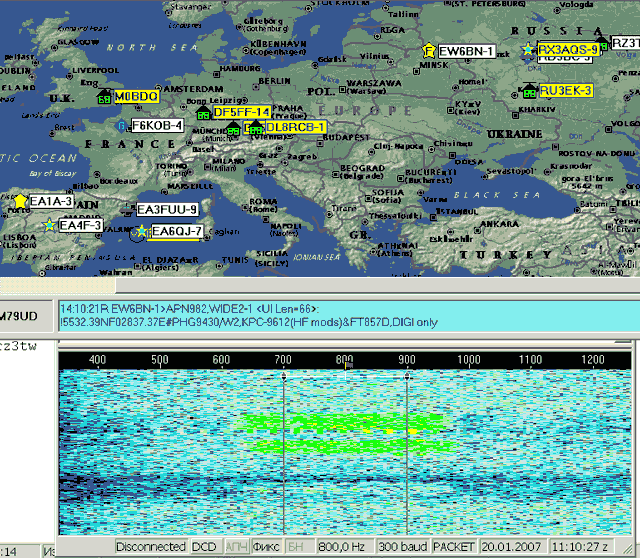
Task: Click the Disconnected status panel
Action: pos(151,547)
